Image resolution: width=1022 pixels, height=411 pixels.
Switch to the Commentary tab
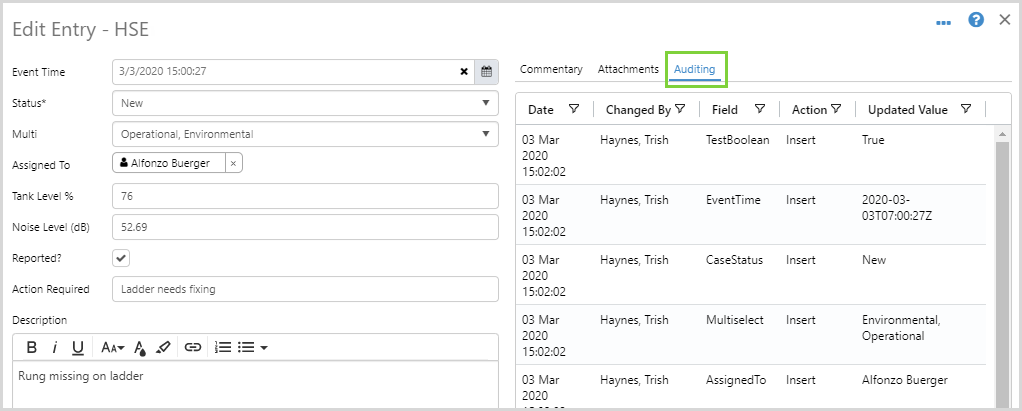click(551, 69)
